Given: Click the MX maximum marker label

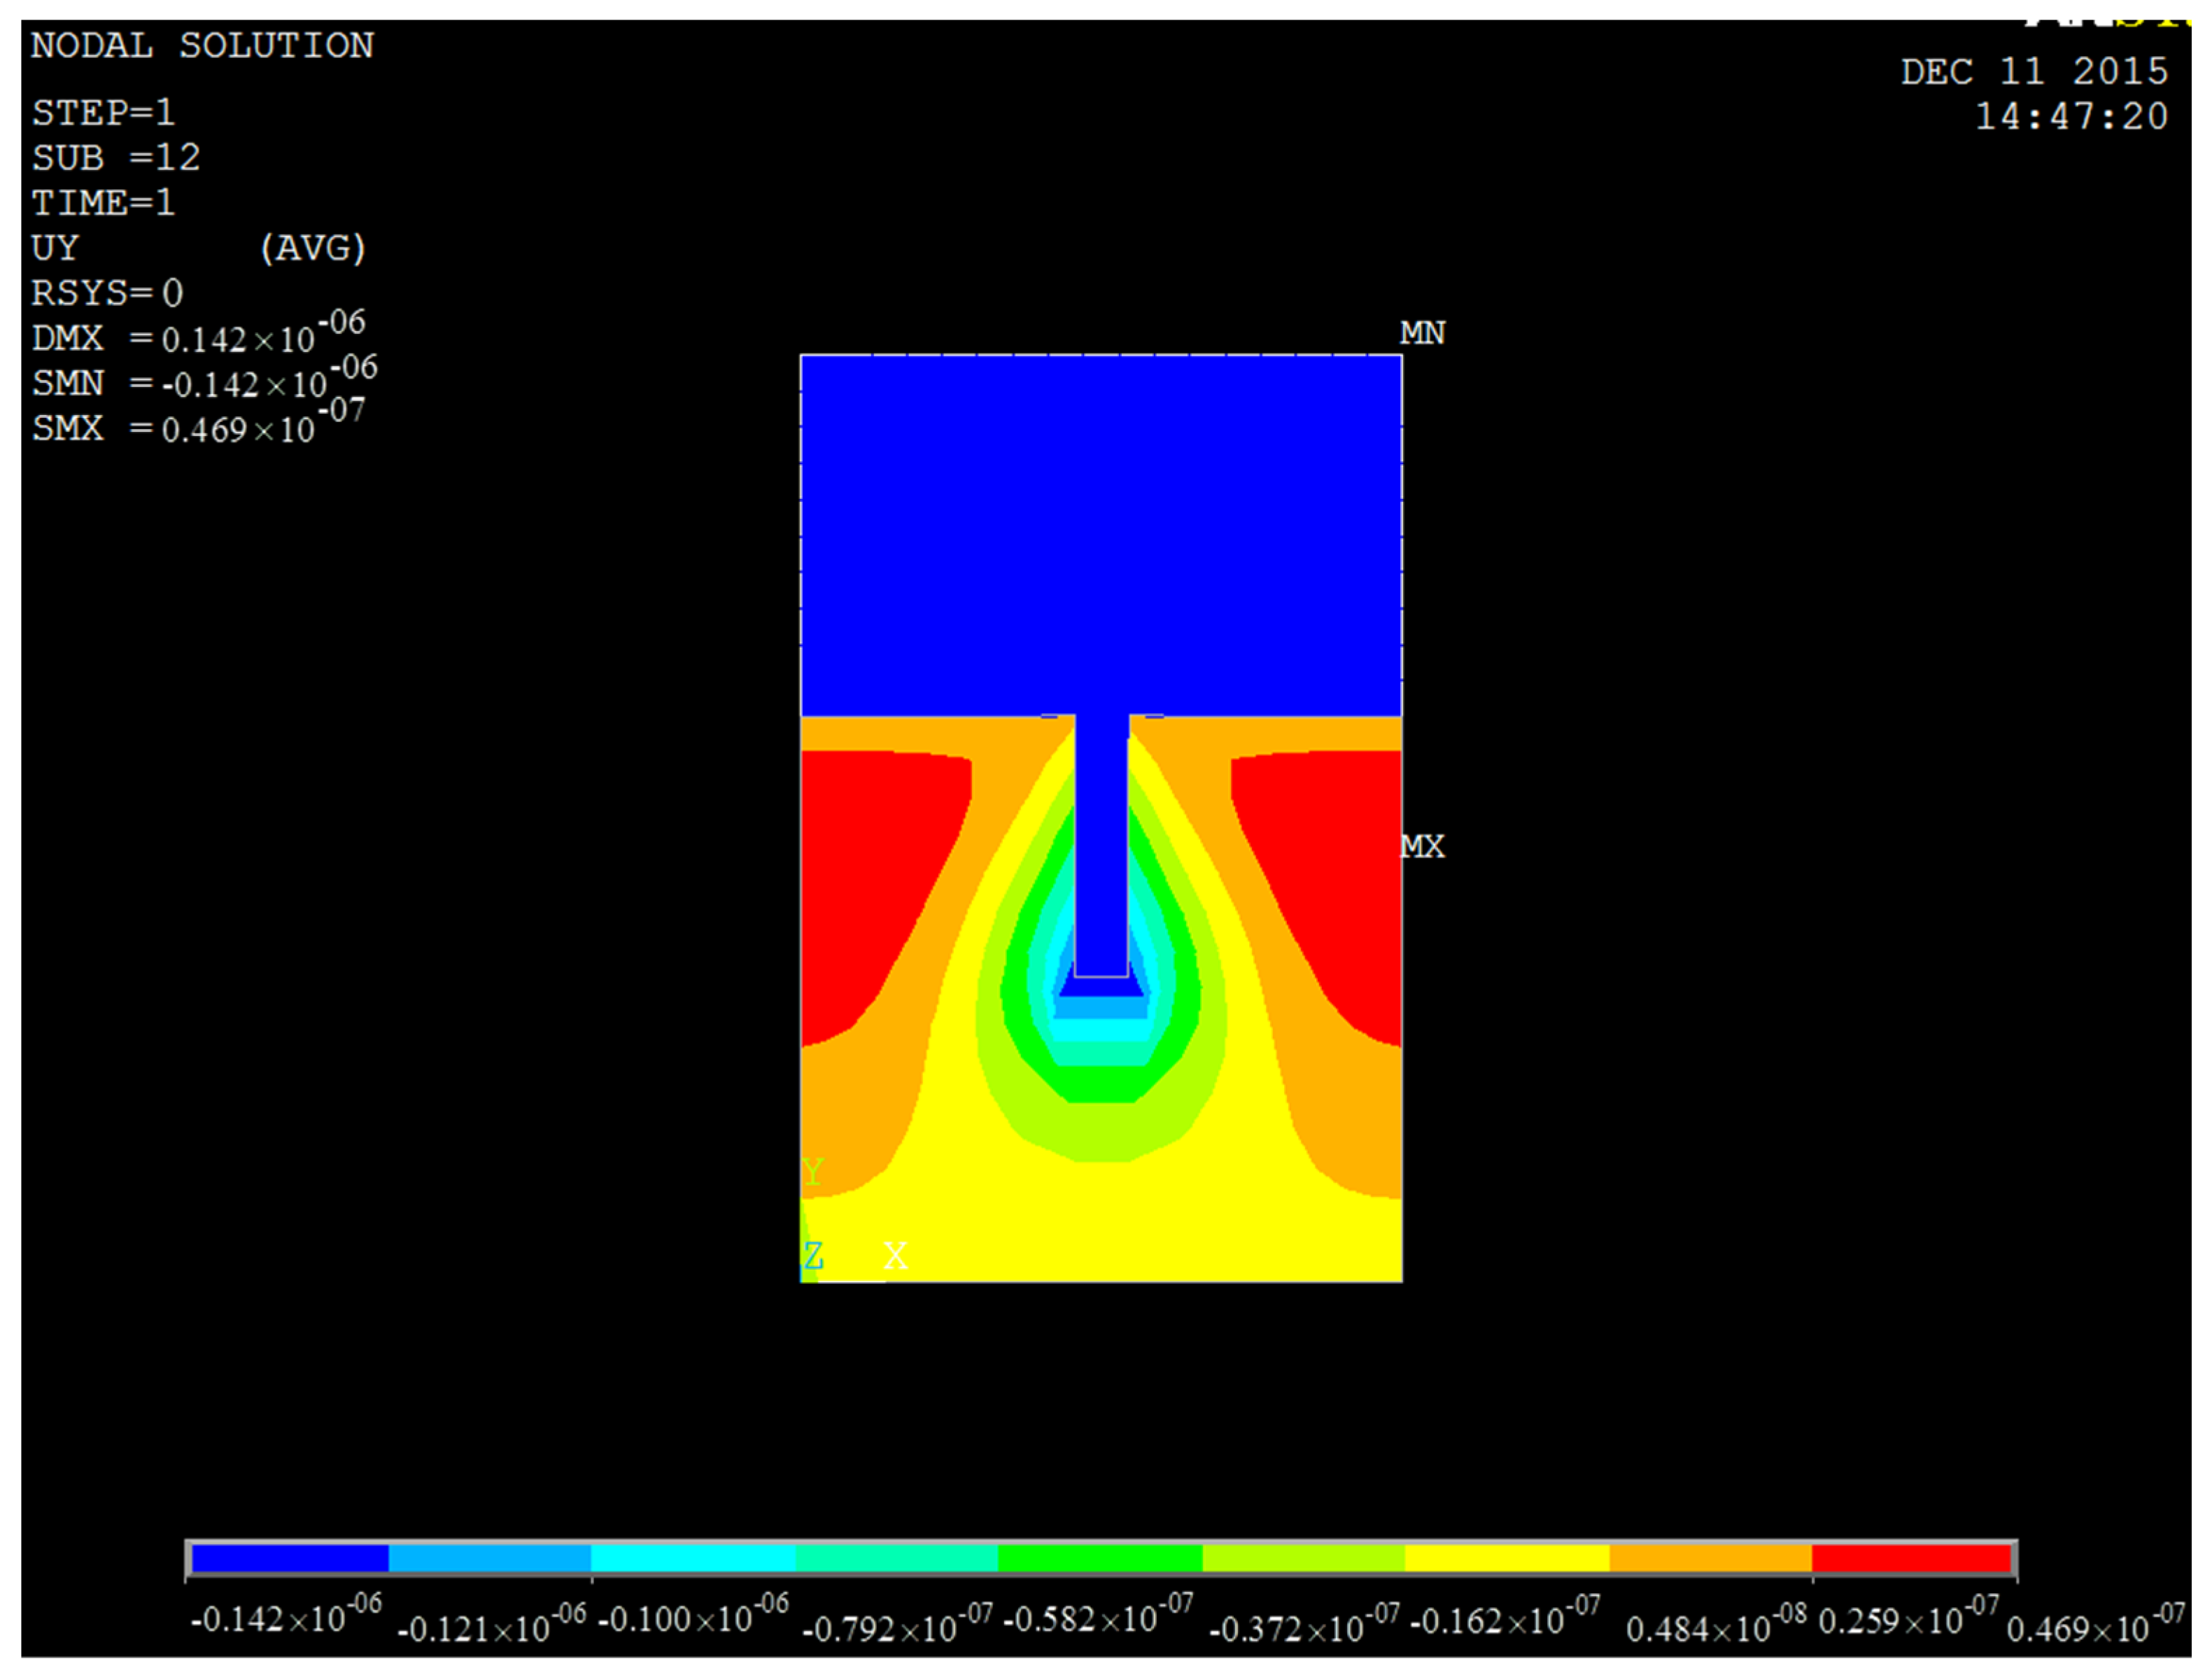Looking at the screenshot, I should pos(1422,847).
